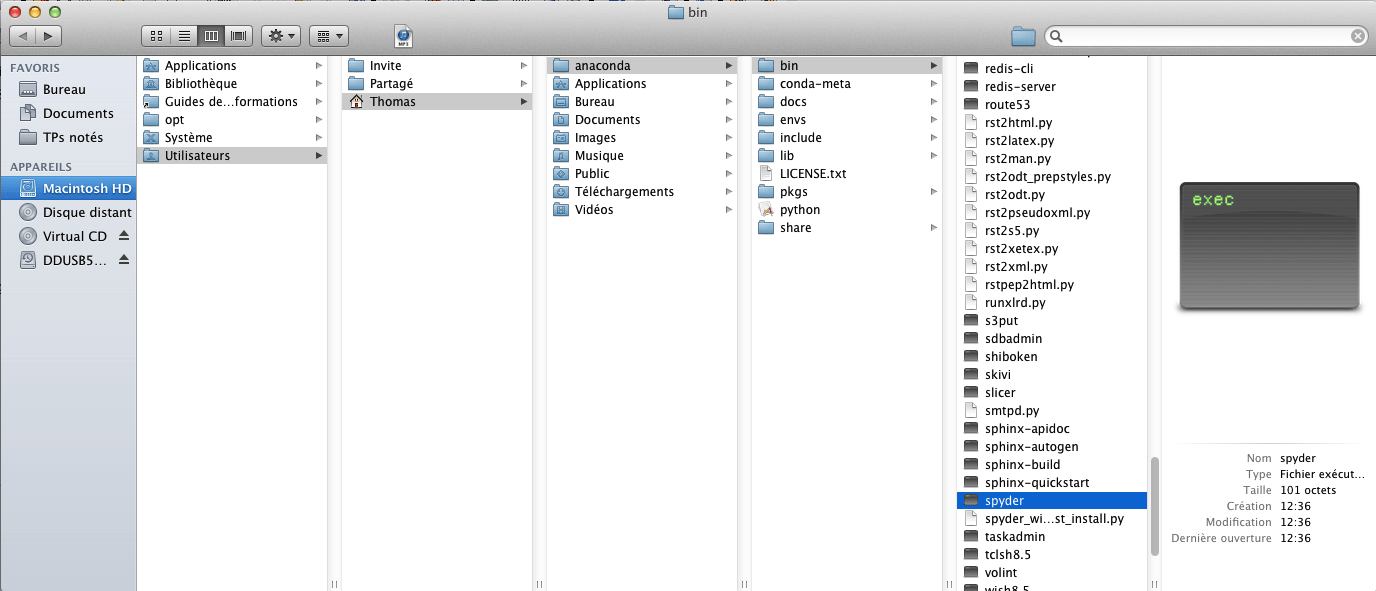Eject the DDUSB5 drive
The height and width of the screenshot is (591, 1376).
pyautogui.click(x=124, y=260)
